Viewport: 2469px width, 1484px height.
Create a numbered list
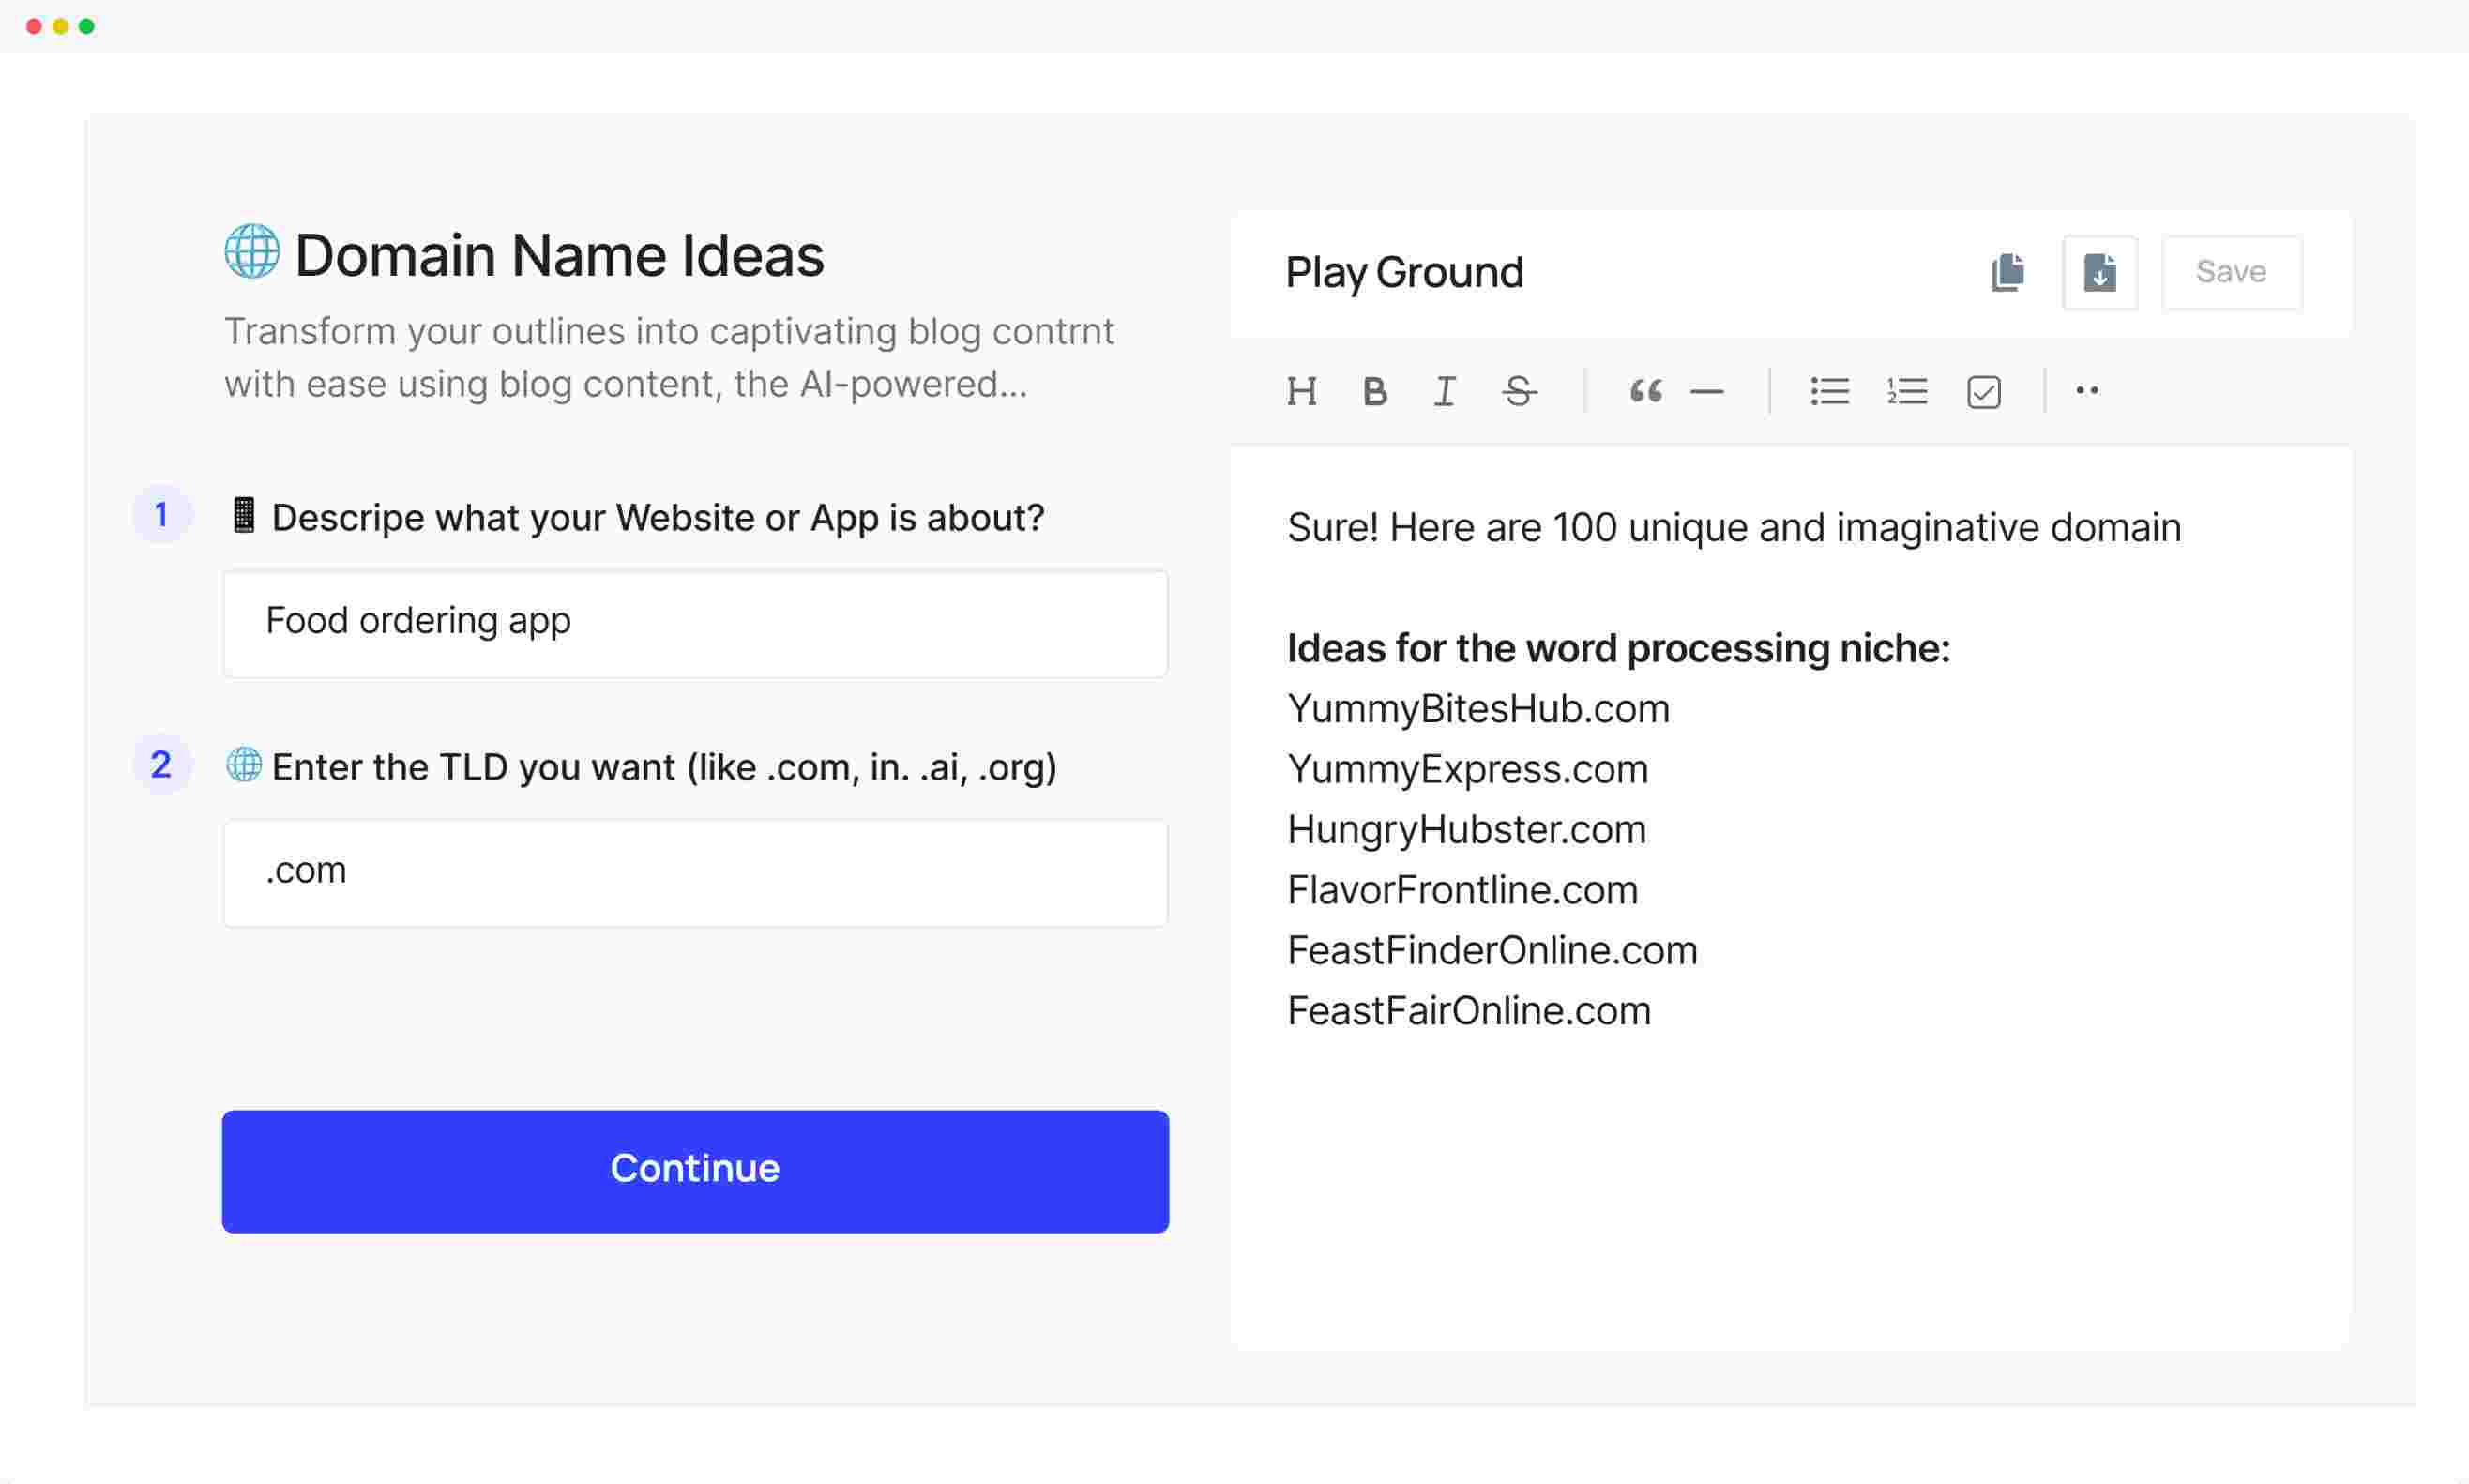(1906, 391)
